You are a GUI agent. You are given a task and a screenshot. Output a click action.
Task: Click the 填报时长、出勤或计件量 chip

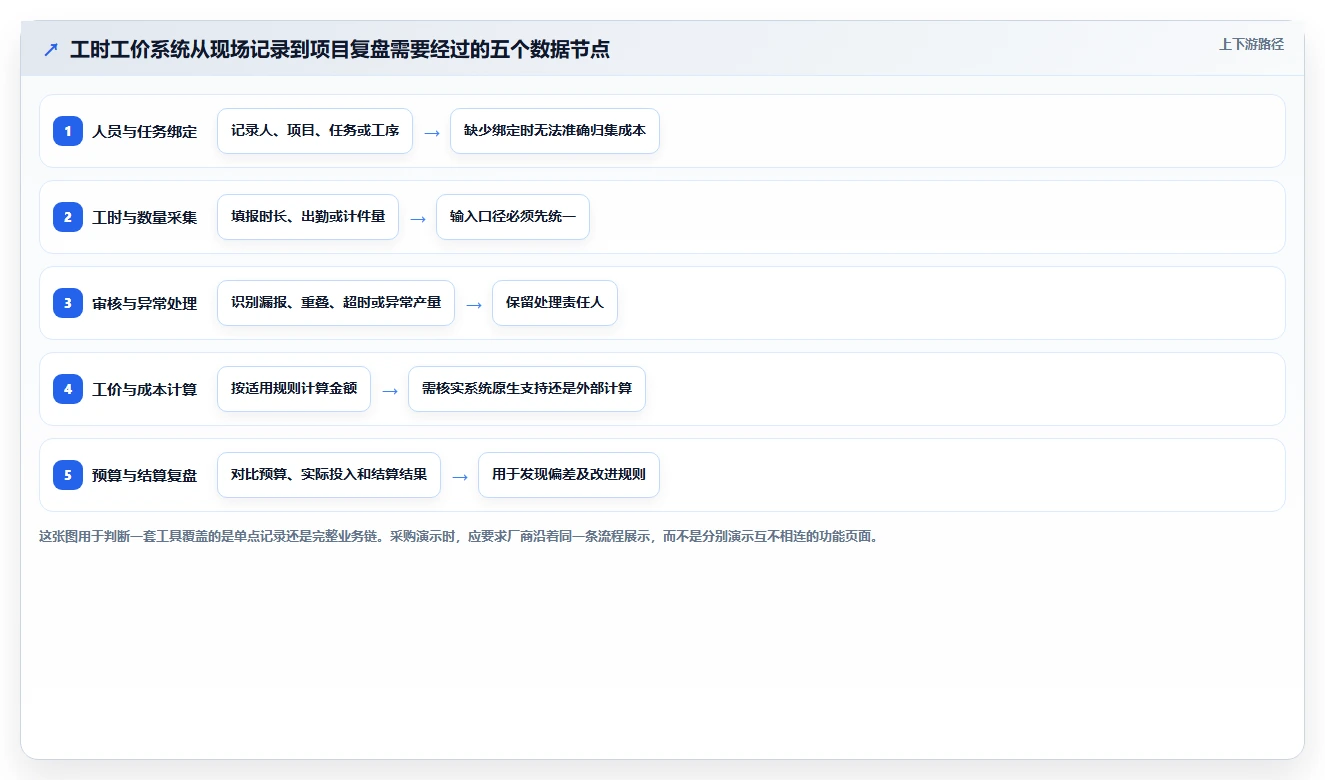pos(308,217)
